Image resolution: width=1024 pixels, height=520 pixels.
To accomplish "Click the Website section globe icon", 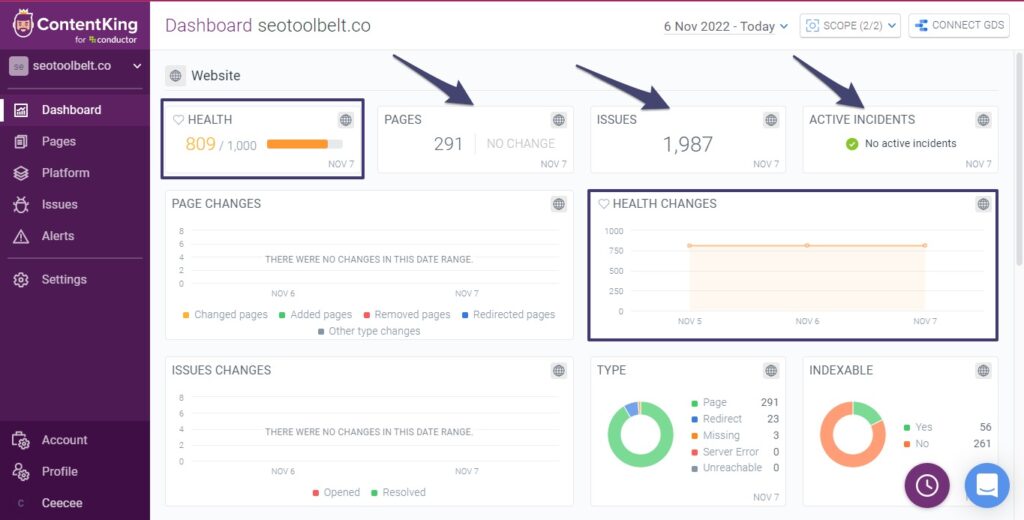I will click(x=175, y=76).
